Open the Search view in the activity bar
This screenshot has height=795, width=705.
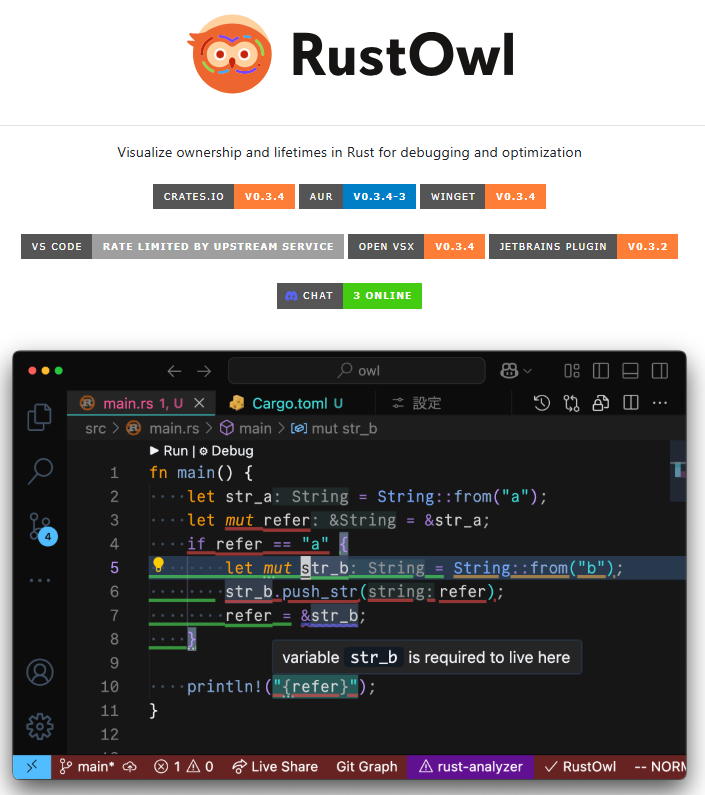click(x=40, y=470)
